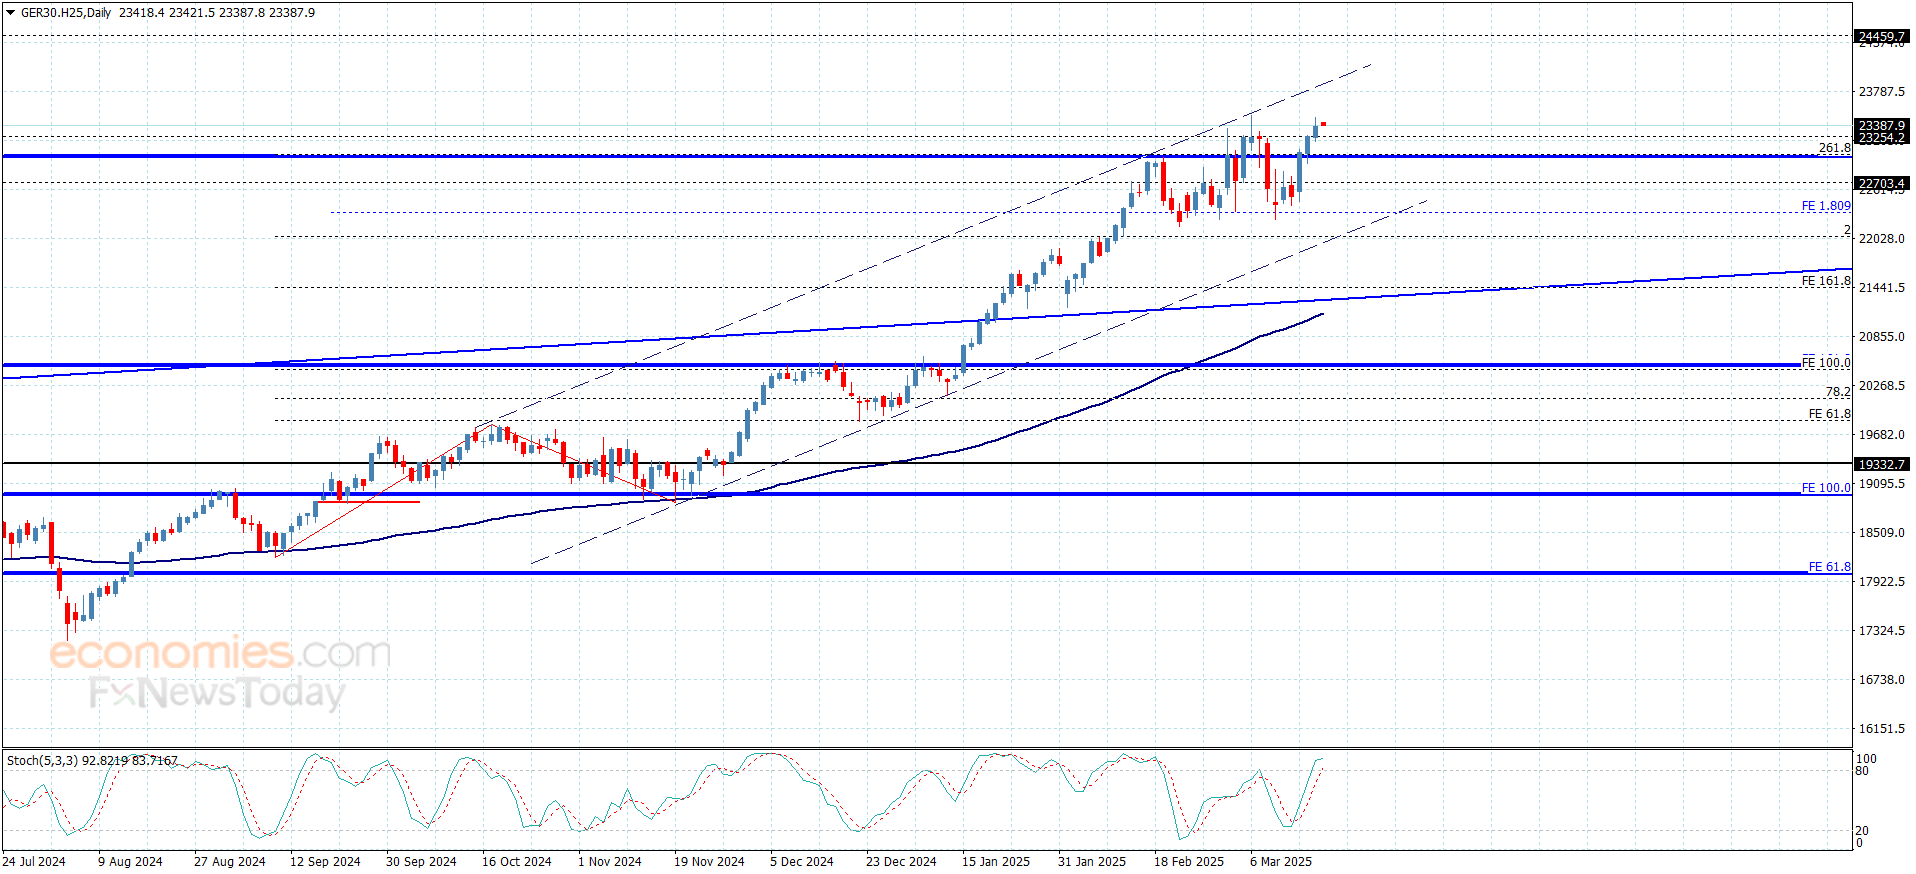Click the dropdown triangle beside GER30.H25,Daily

[x=11, y=13]
